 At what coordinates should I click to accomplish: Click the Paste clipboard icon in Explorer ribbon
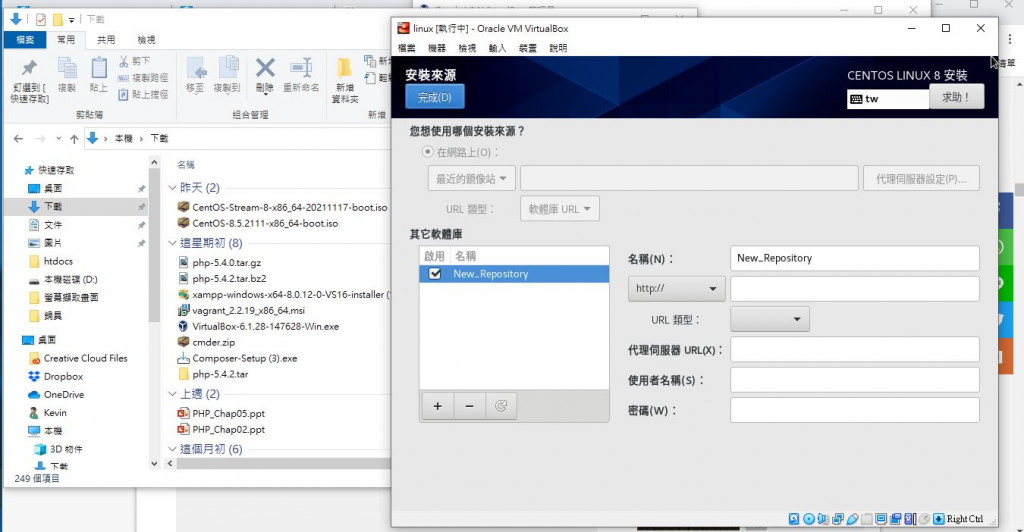99,68
